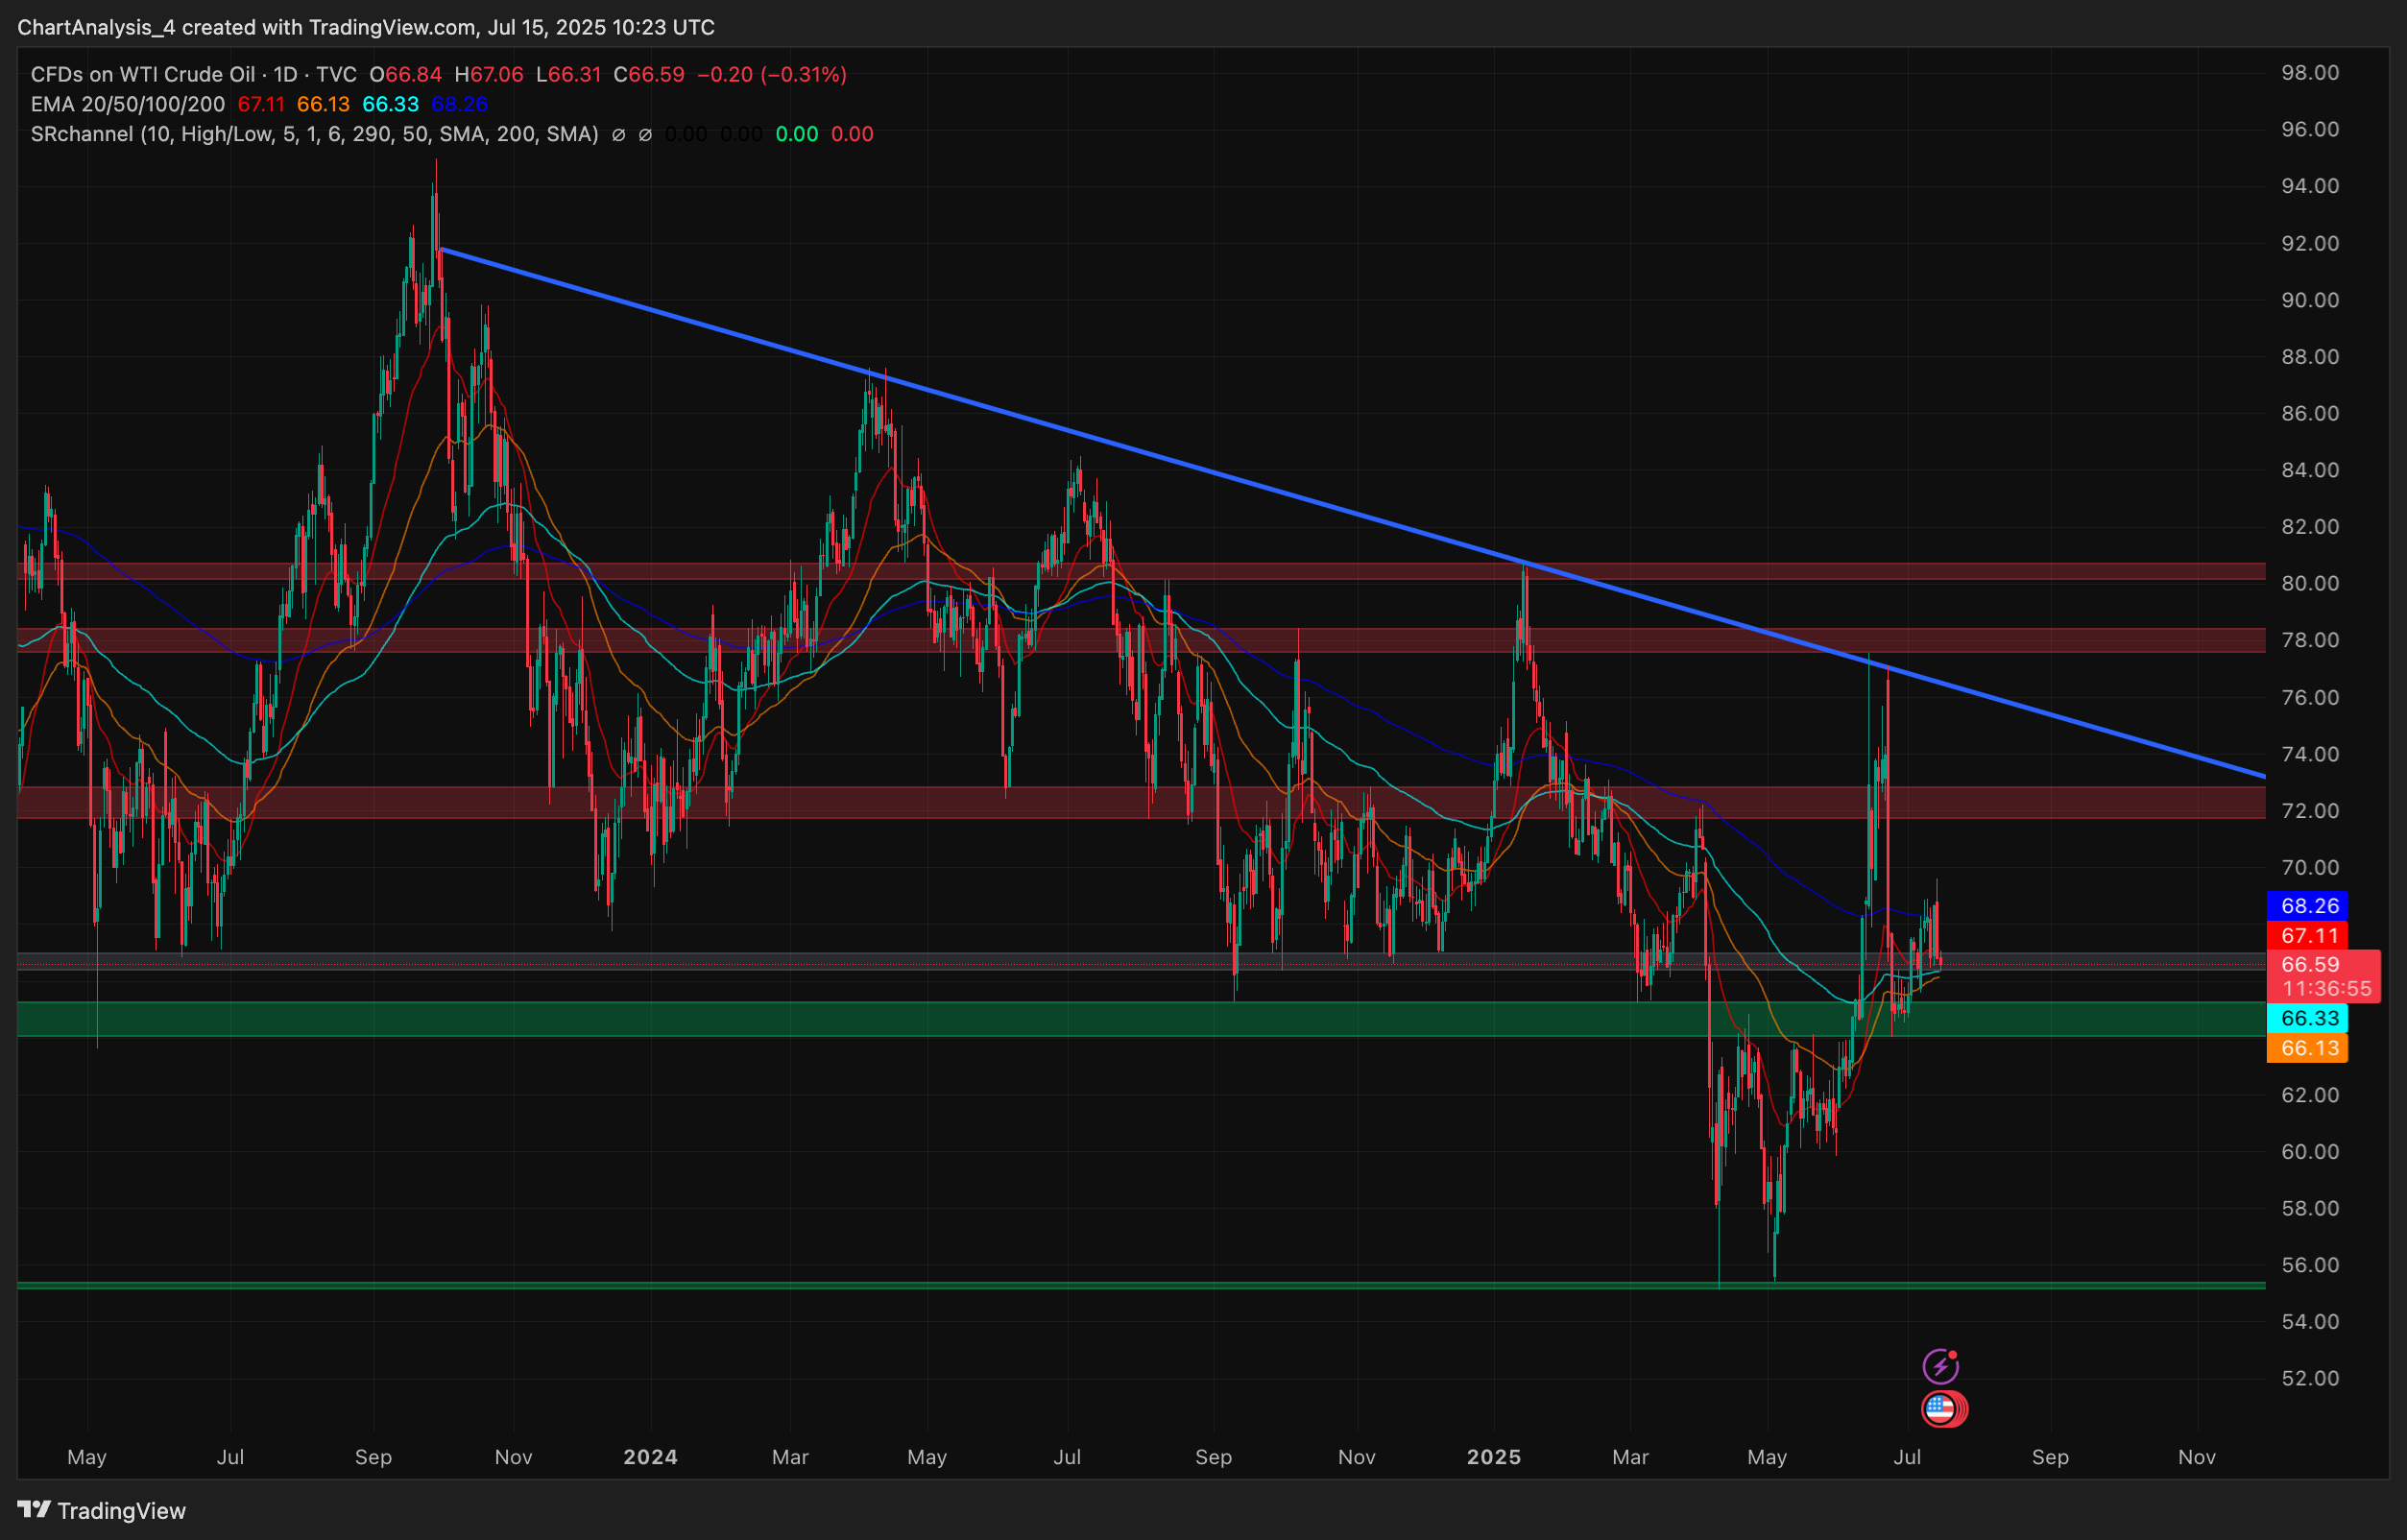The image size is (2407, 1540).
Task: Click the orange 66.13 price axis tag
Action: 2308,1048
